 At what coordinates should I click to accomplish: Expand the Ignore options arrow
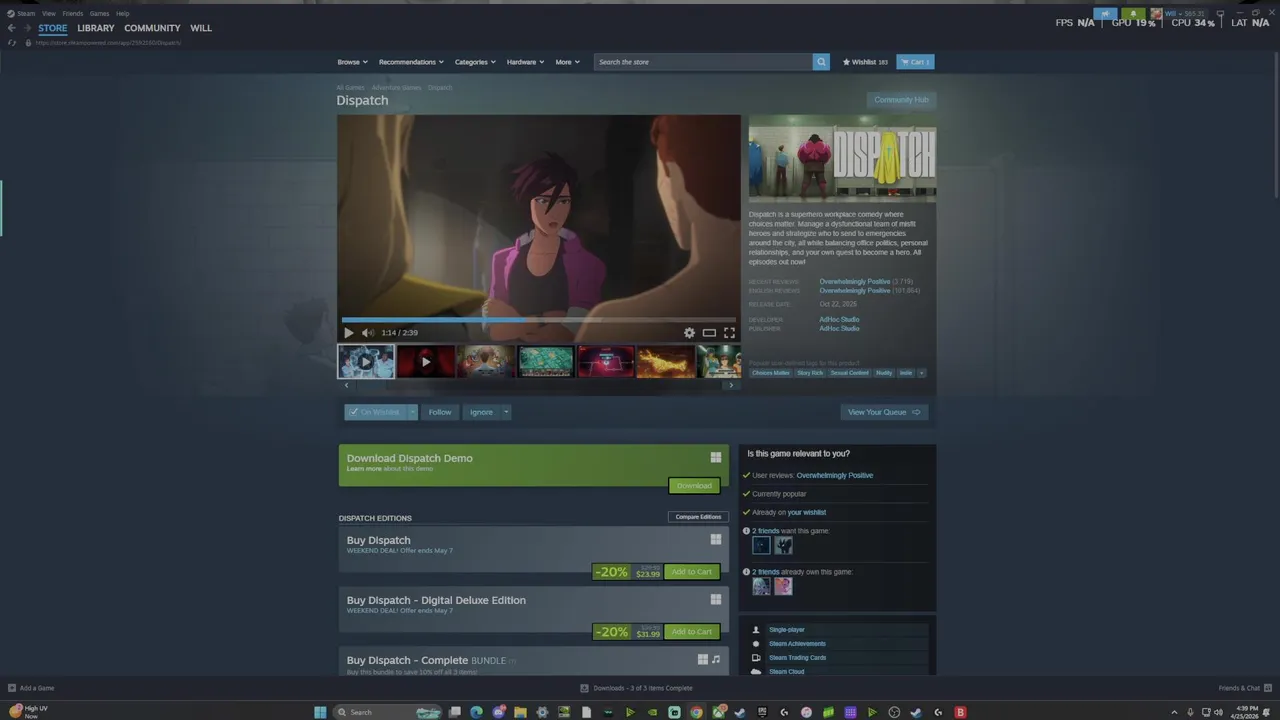pos(506,412)
